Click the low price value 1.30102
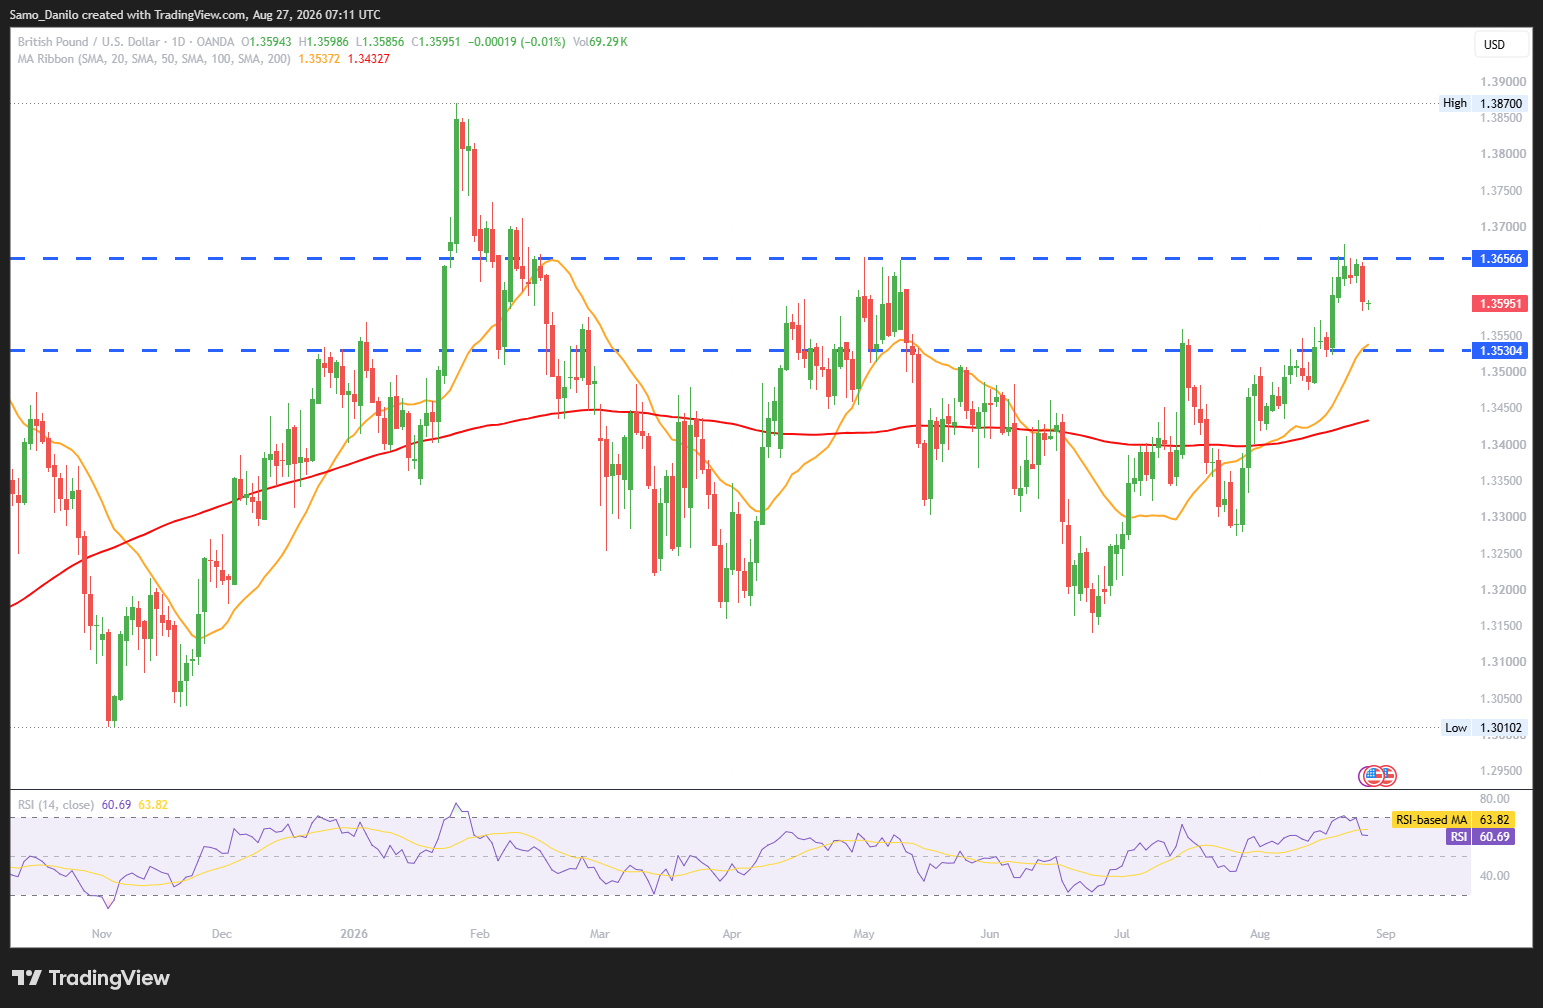 pos(1501,728)
